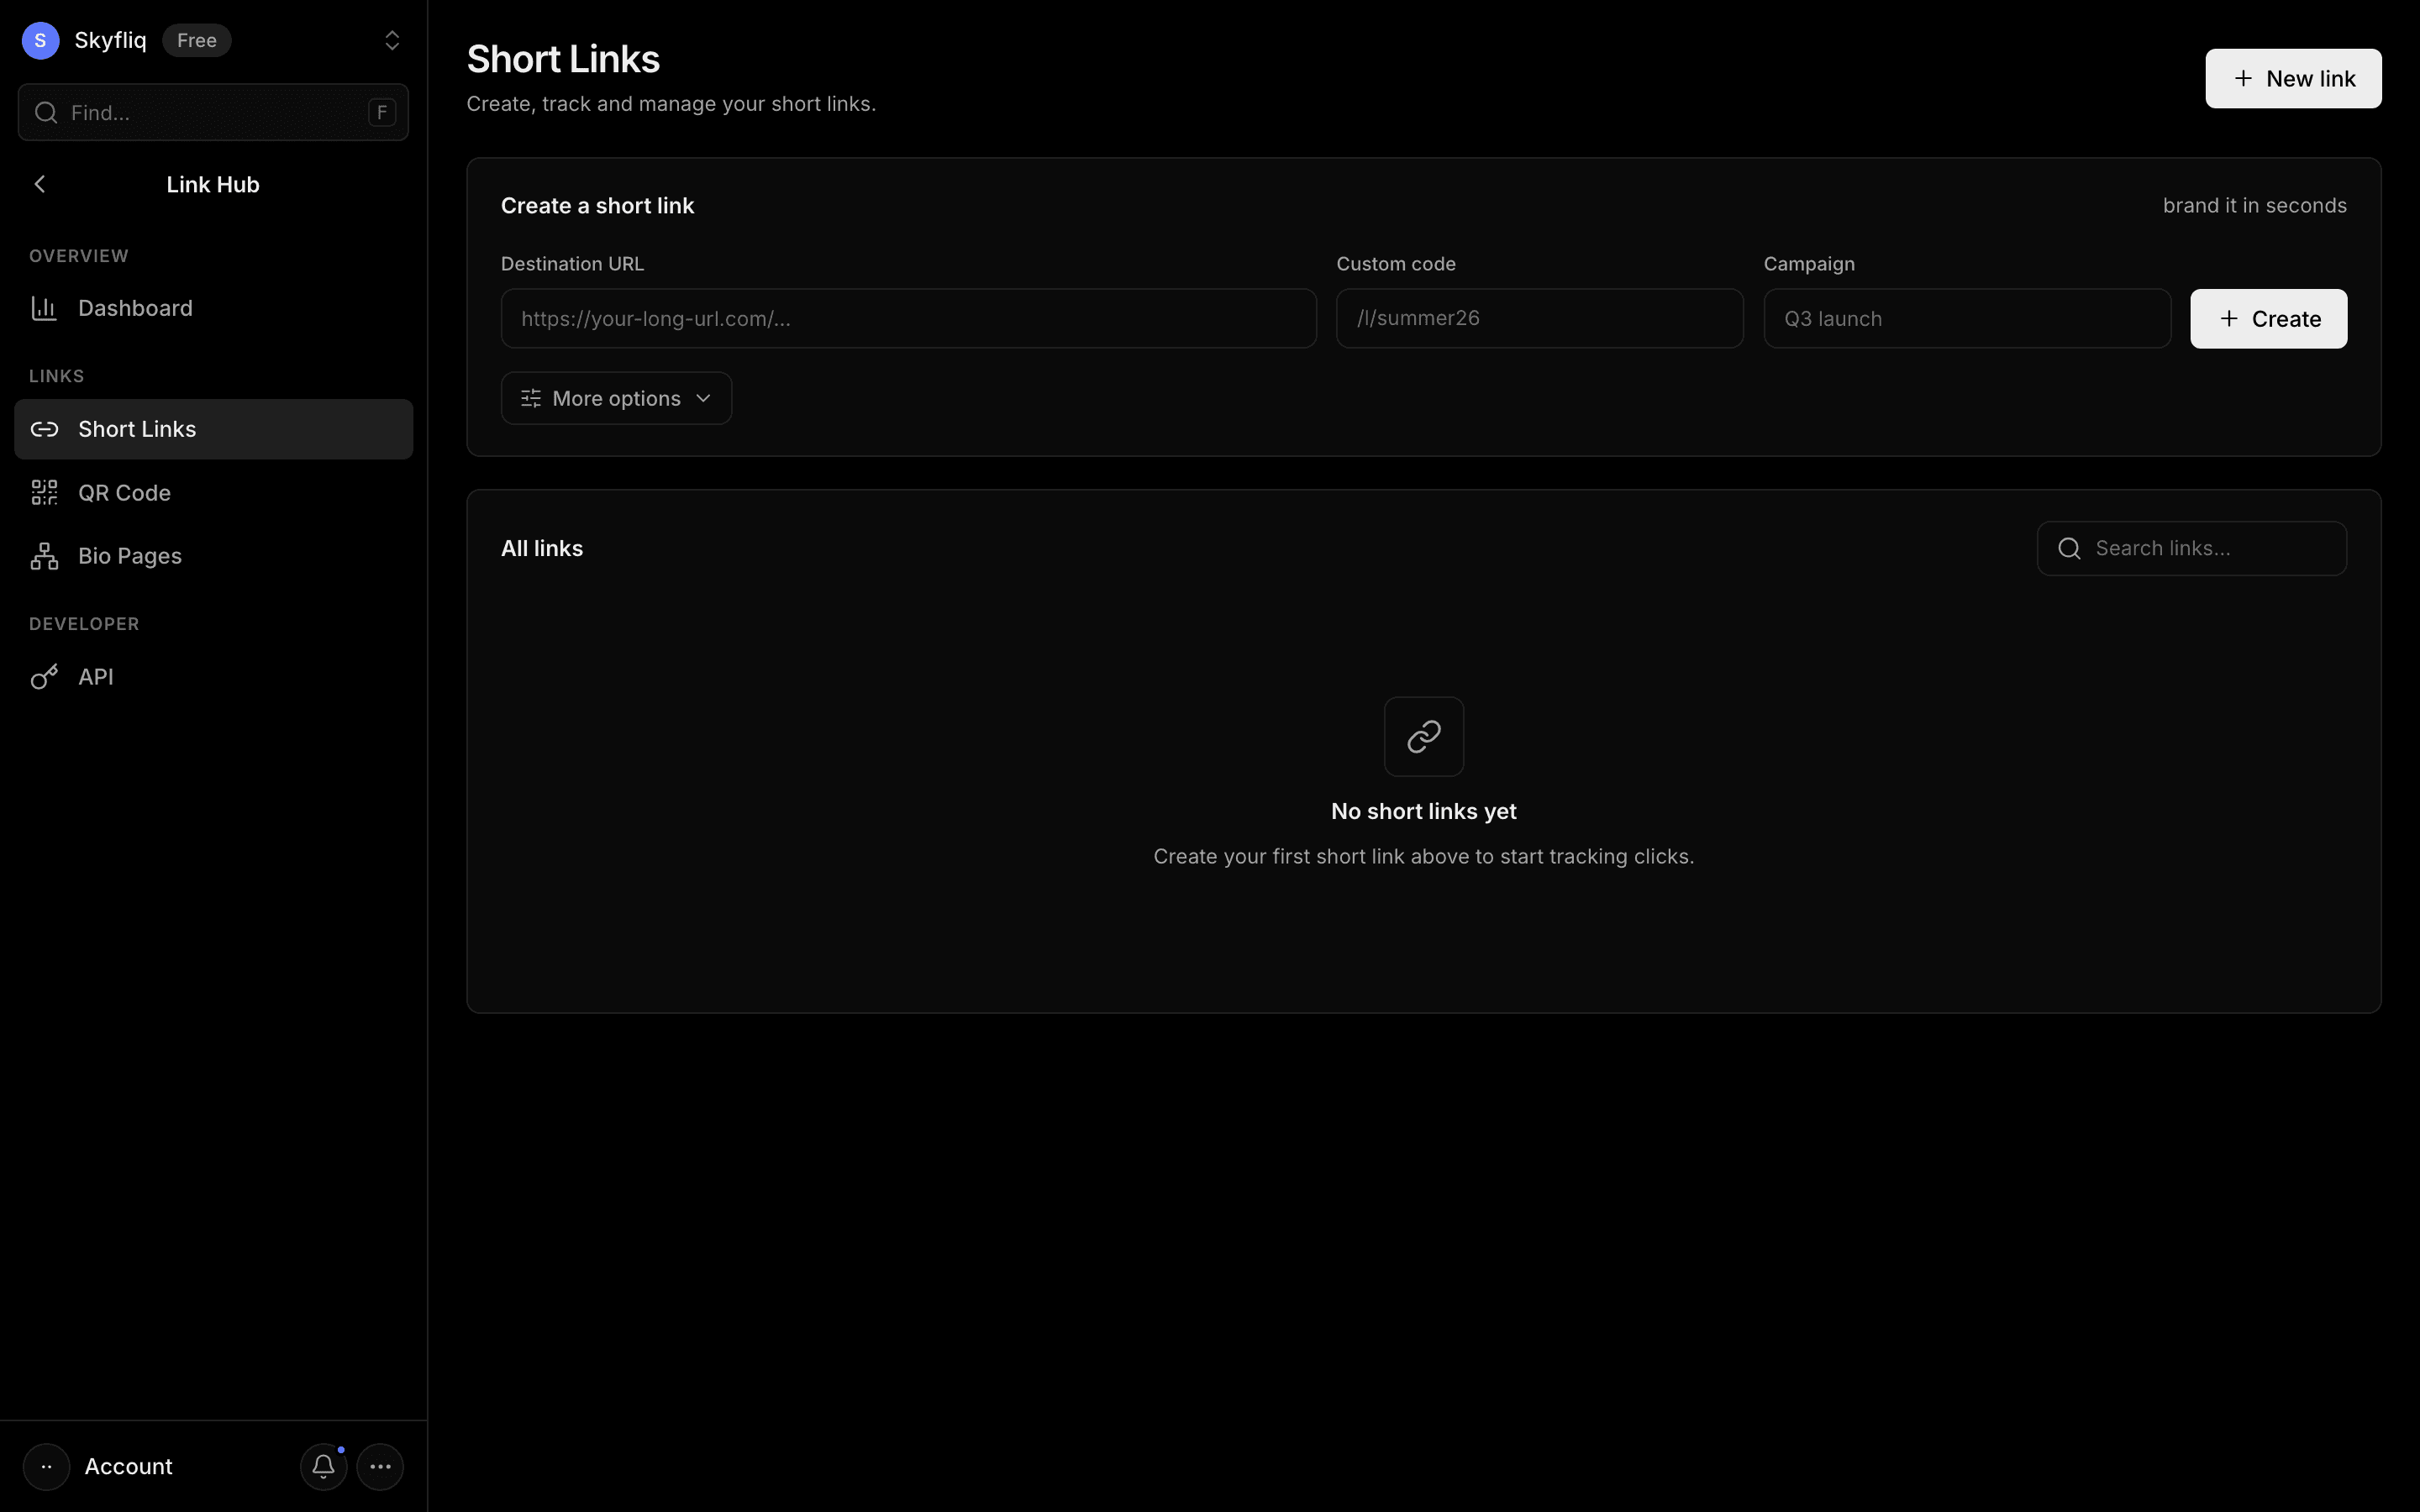Focus the Campaign field

pyautogui.click(x=1967, y=318)
